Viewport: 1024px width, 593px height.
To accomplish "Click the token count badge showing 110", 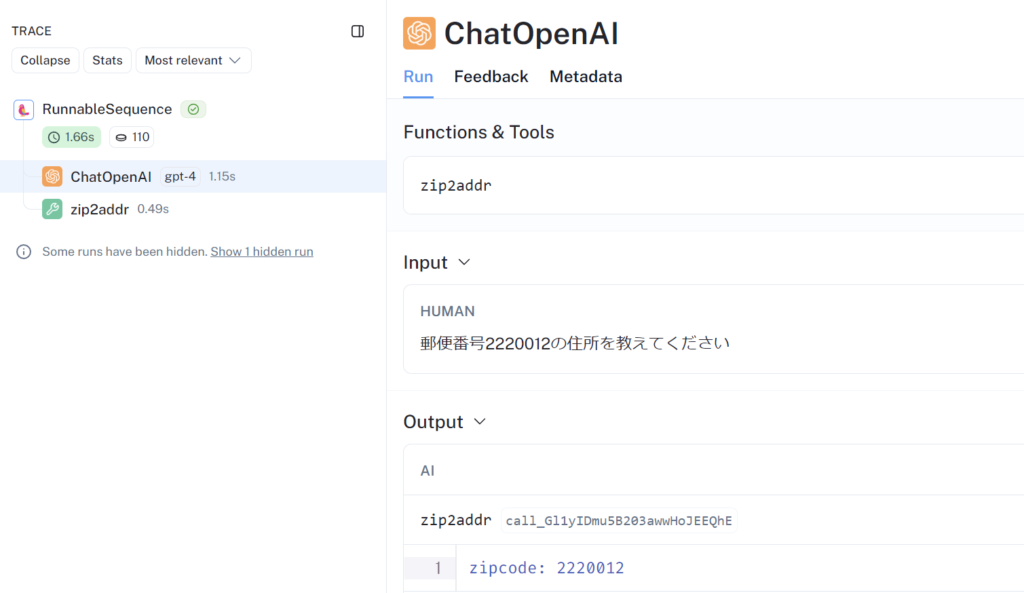I will coord(131,137).
